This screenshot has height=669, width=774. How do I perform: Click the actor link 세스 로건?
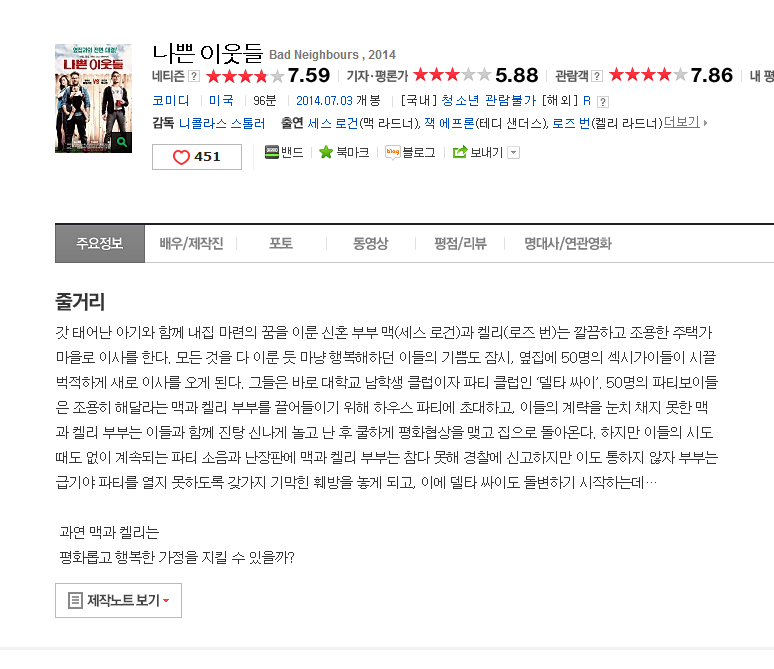pyautogui.click(x=333, y=123)
